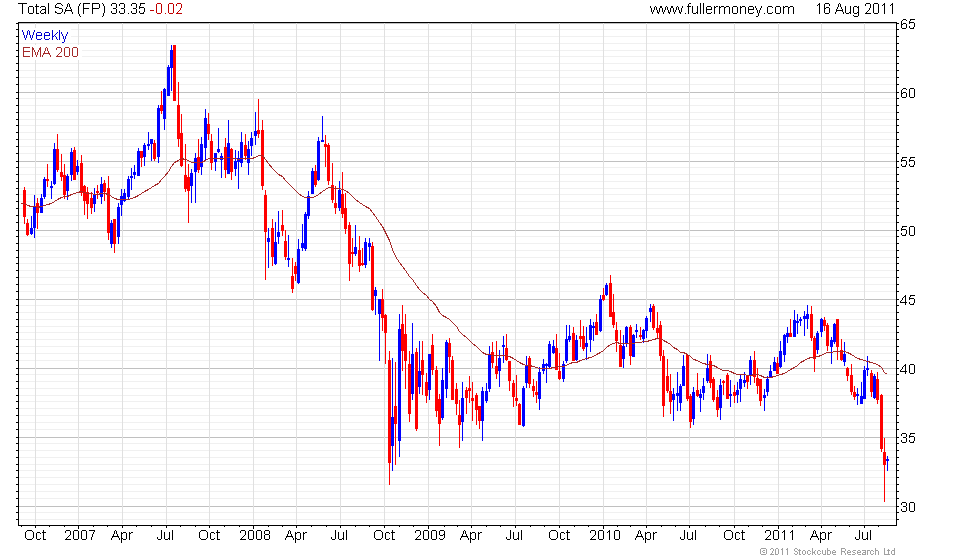Click the 'Total SA (FP)' chart title
Screen dimensions: 980x560
click(62, 9)
